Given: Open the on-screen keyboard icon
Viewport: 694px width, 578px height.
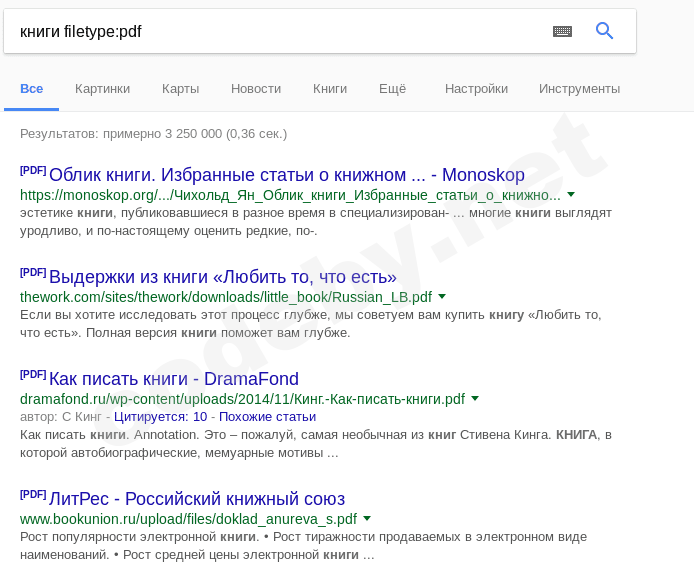Looking at the screenshot, I should click(x=563, y=31).
